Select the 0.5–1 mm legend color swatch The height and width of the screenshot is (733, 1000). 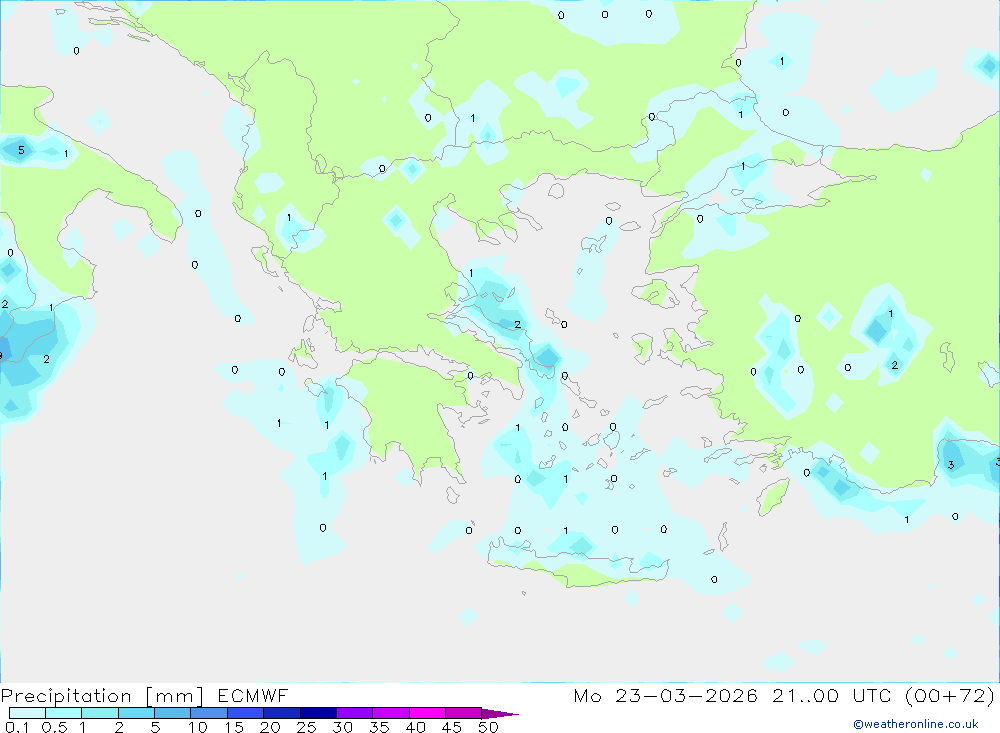64,713
